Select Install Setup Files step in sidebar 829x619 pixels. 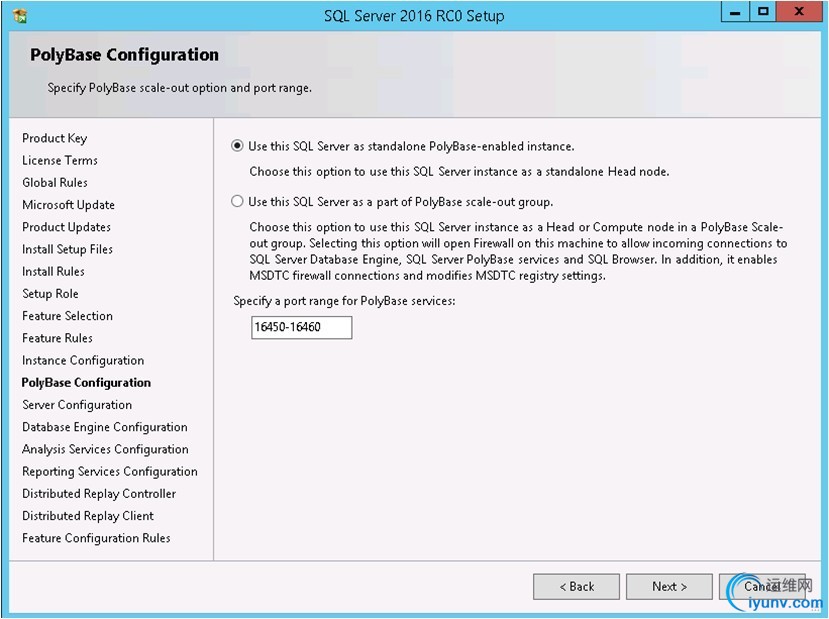point(67,249)
